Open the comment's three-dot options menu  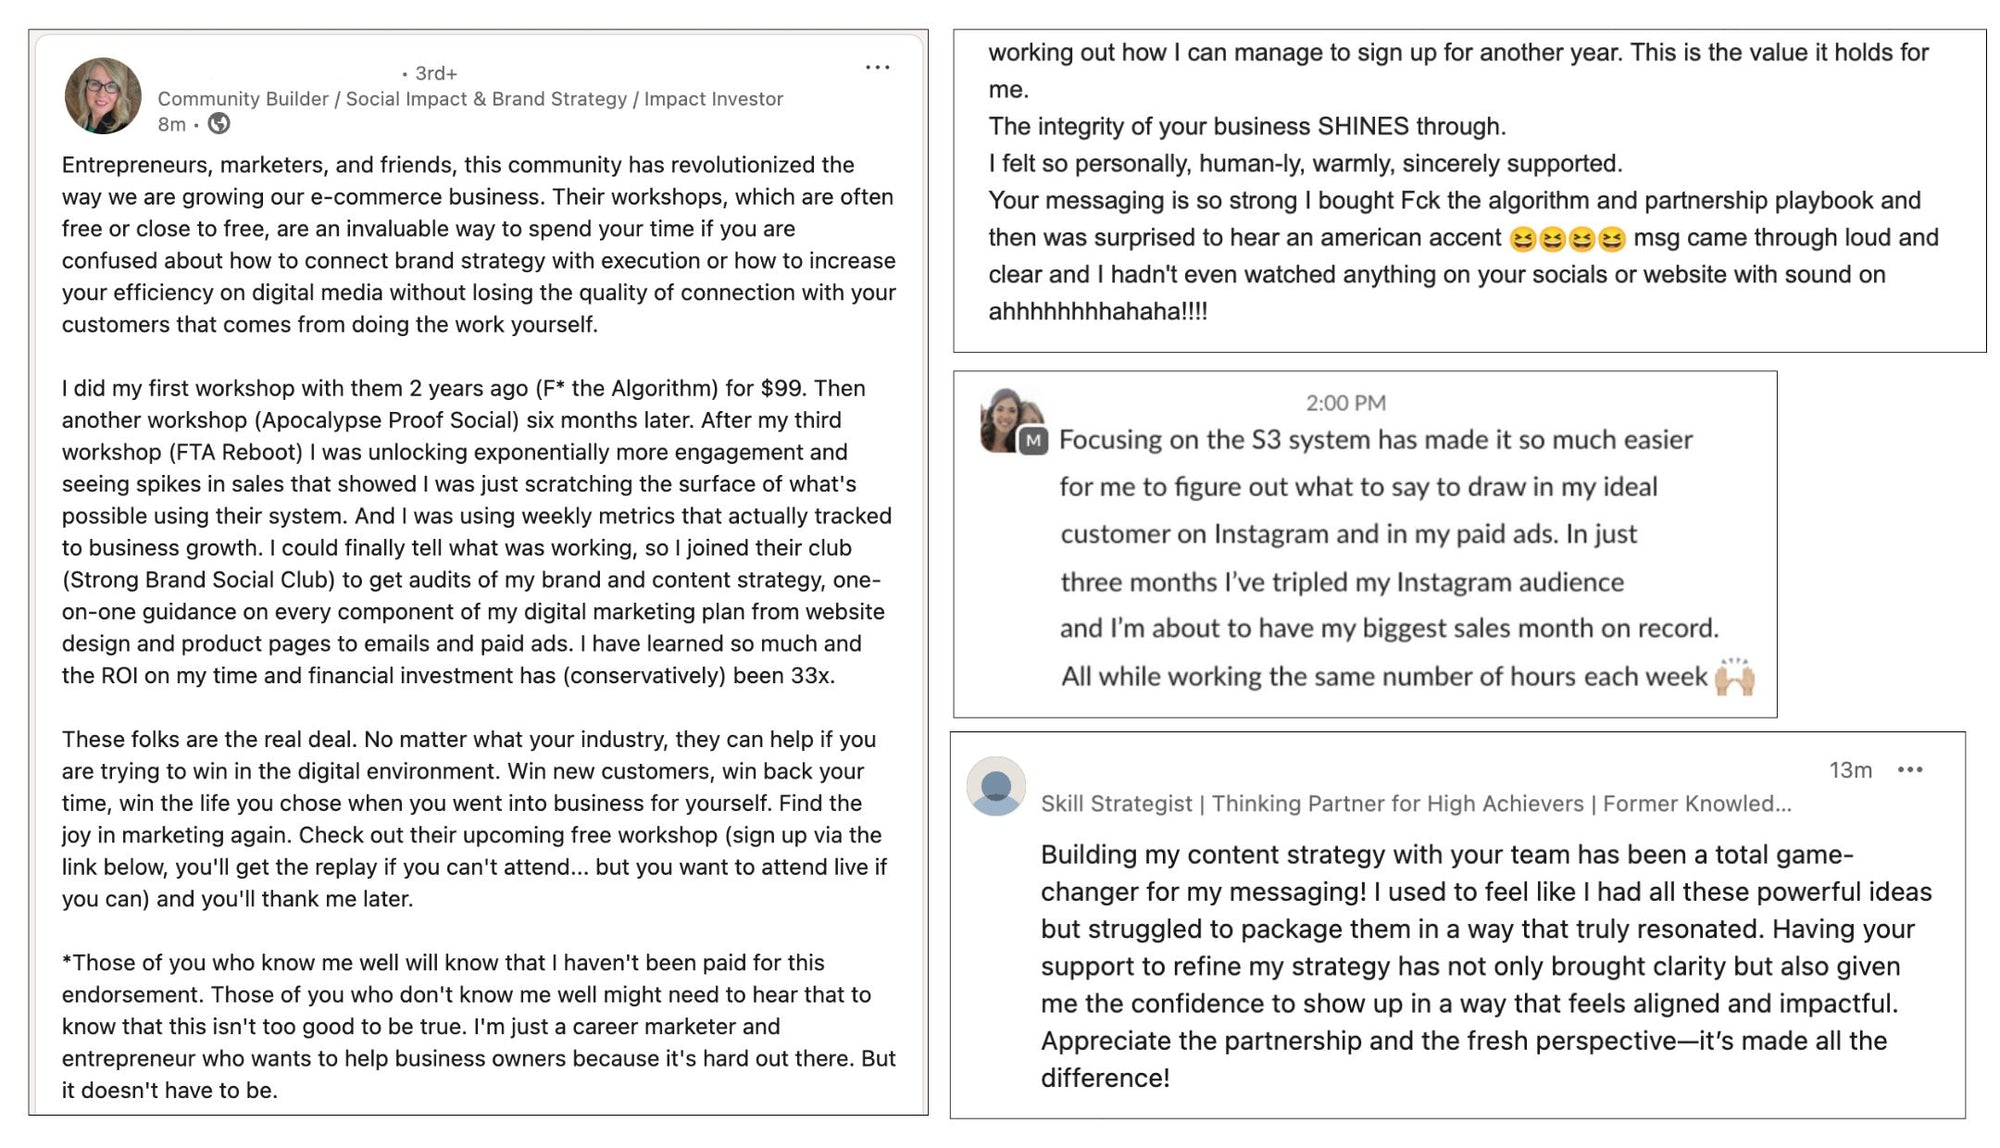coord(1910,770)
